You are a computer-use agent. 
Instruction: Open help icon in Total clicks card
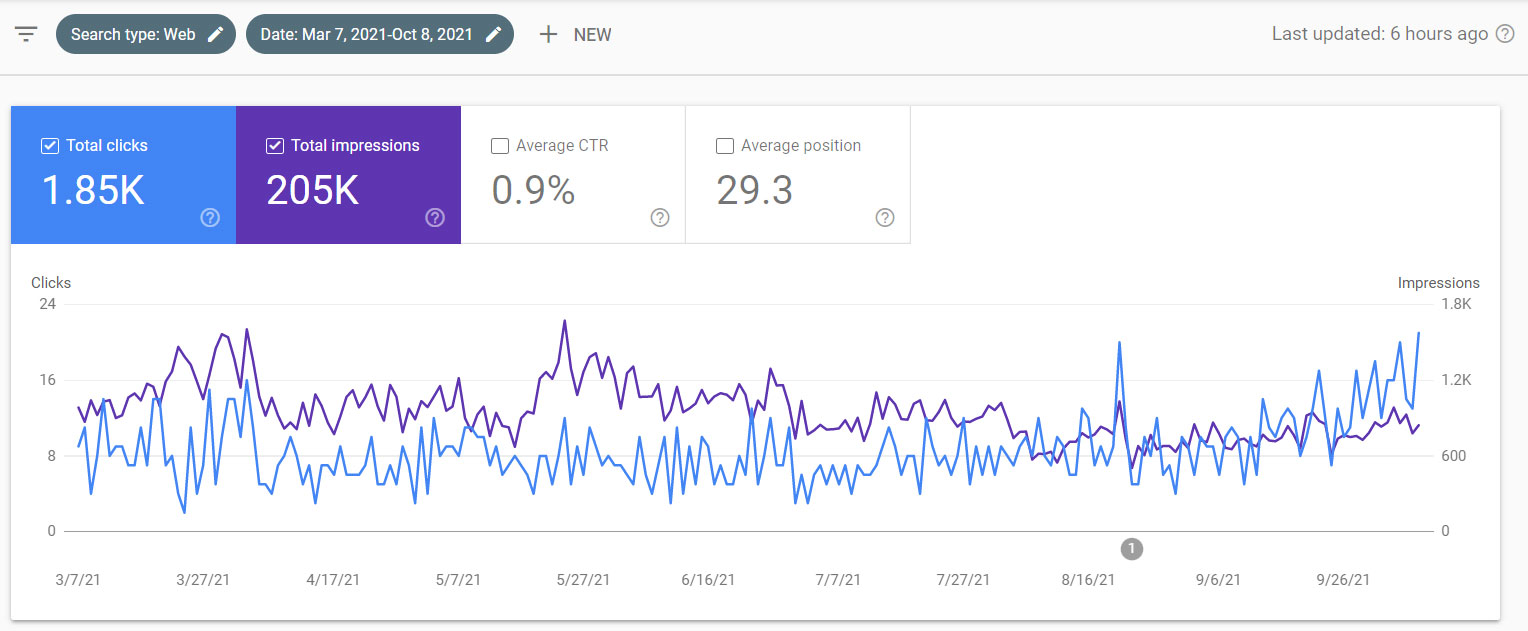(x=210, y=217)
